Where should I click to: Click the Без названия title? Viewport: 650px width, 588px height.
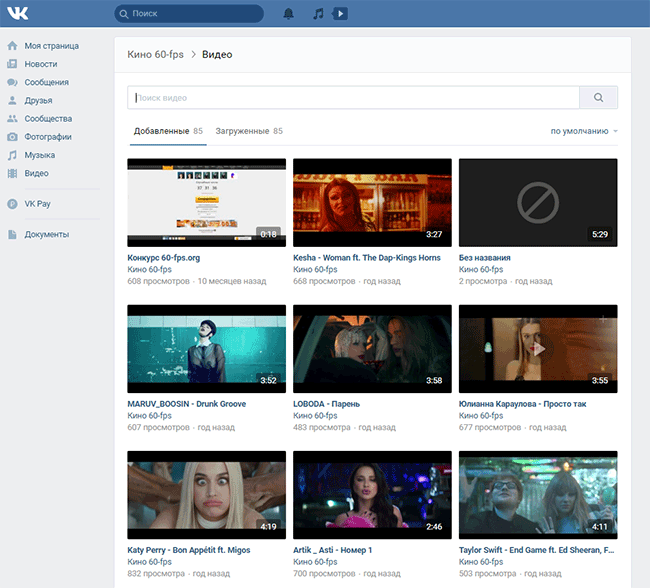click(485, 258)
